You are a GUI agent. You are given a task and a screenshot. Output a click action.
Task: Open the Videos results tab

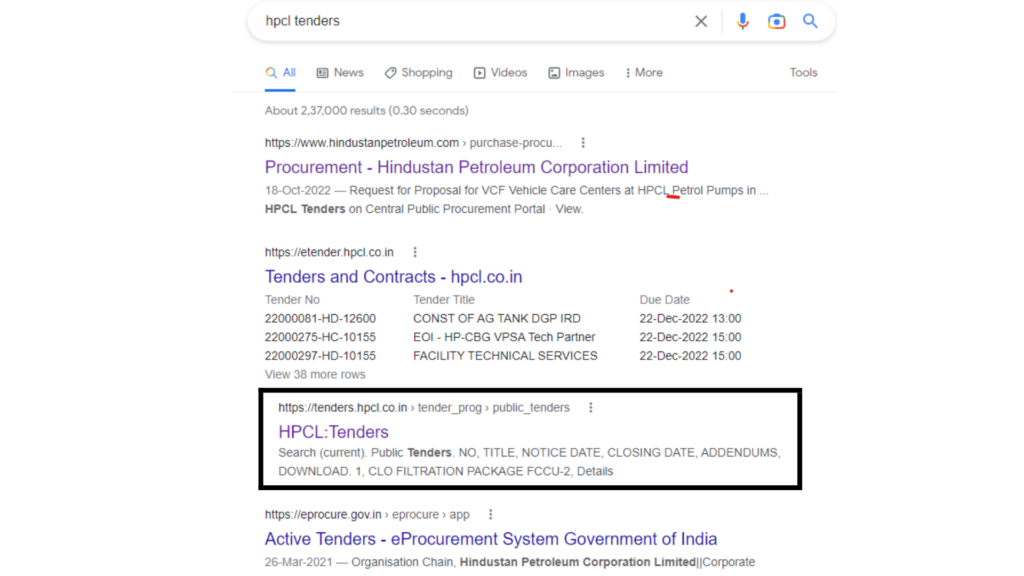point(500,73)
